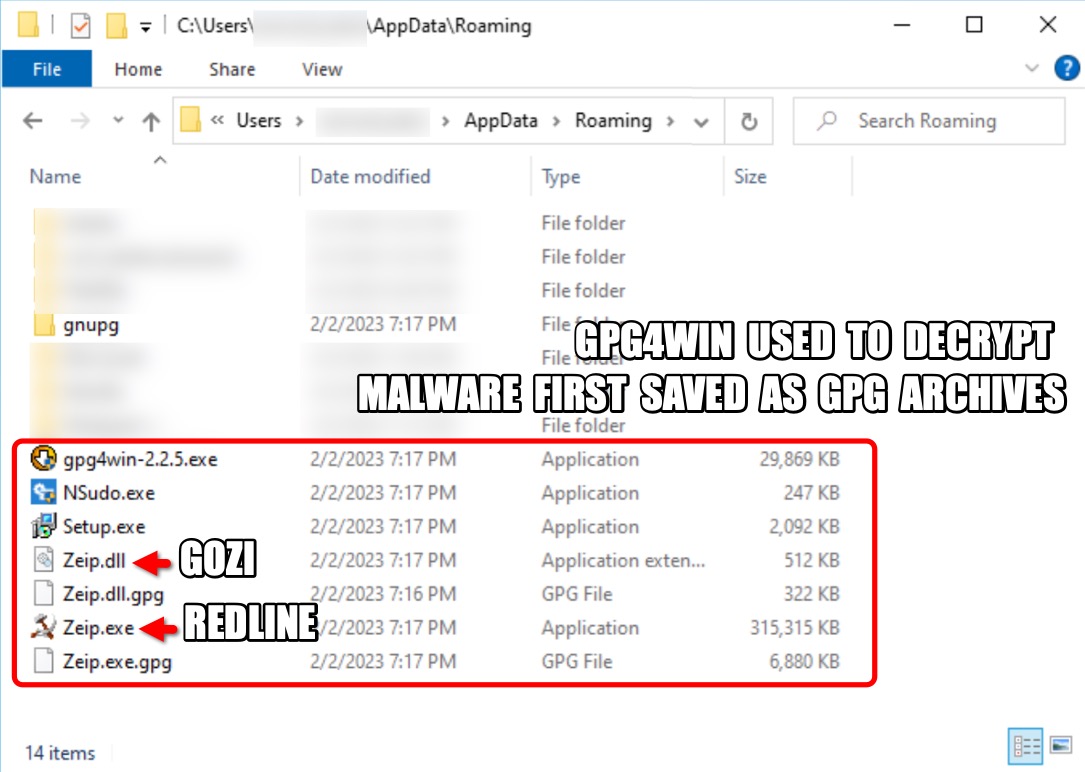Click the 29,869 KB size cell
The width and height of the screenshot is (1085, 772).
(x=799, y=459)
